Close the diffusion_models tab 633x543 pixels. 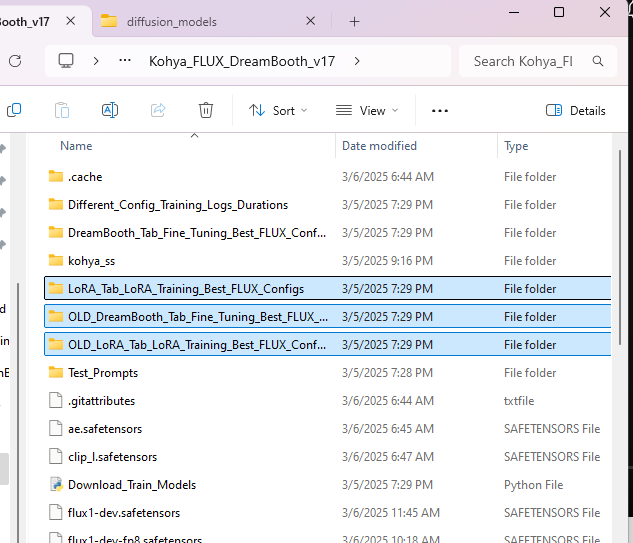(x=310, y=21)
